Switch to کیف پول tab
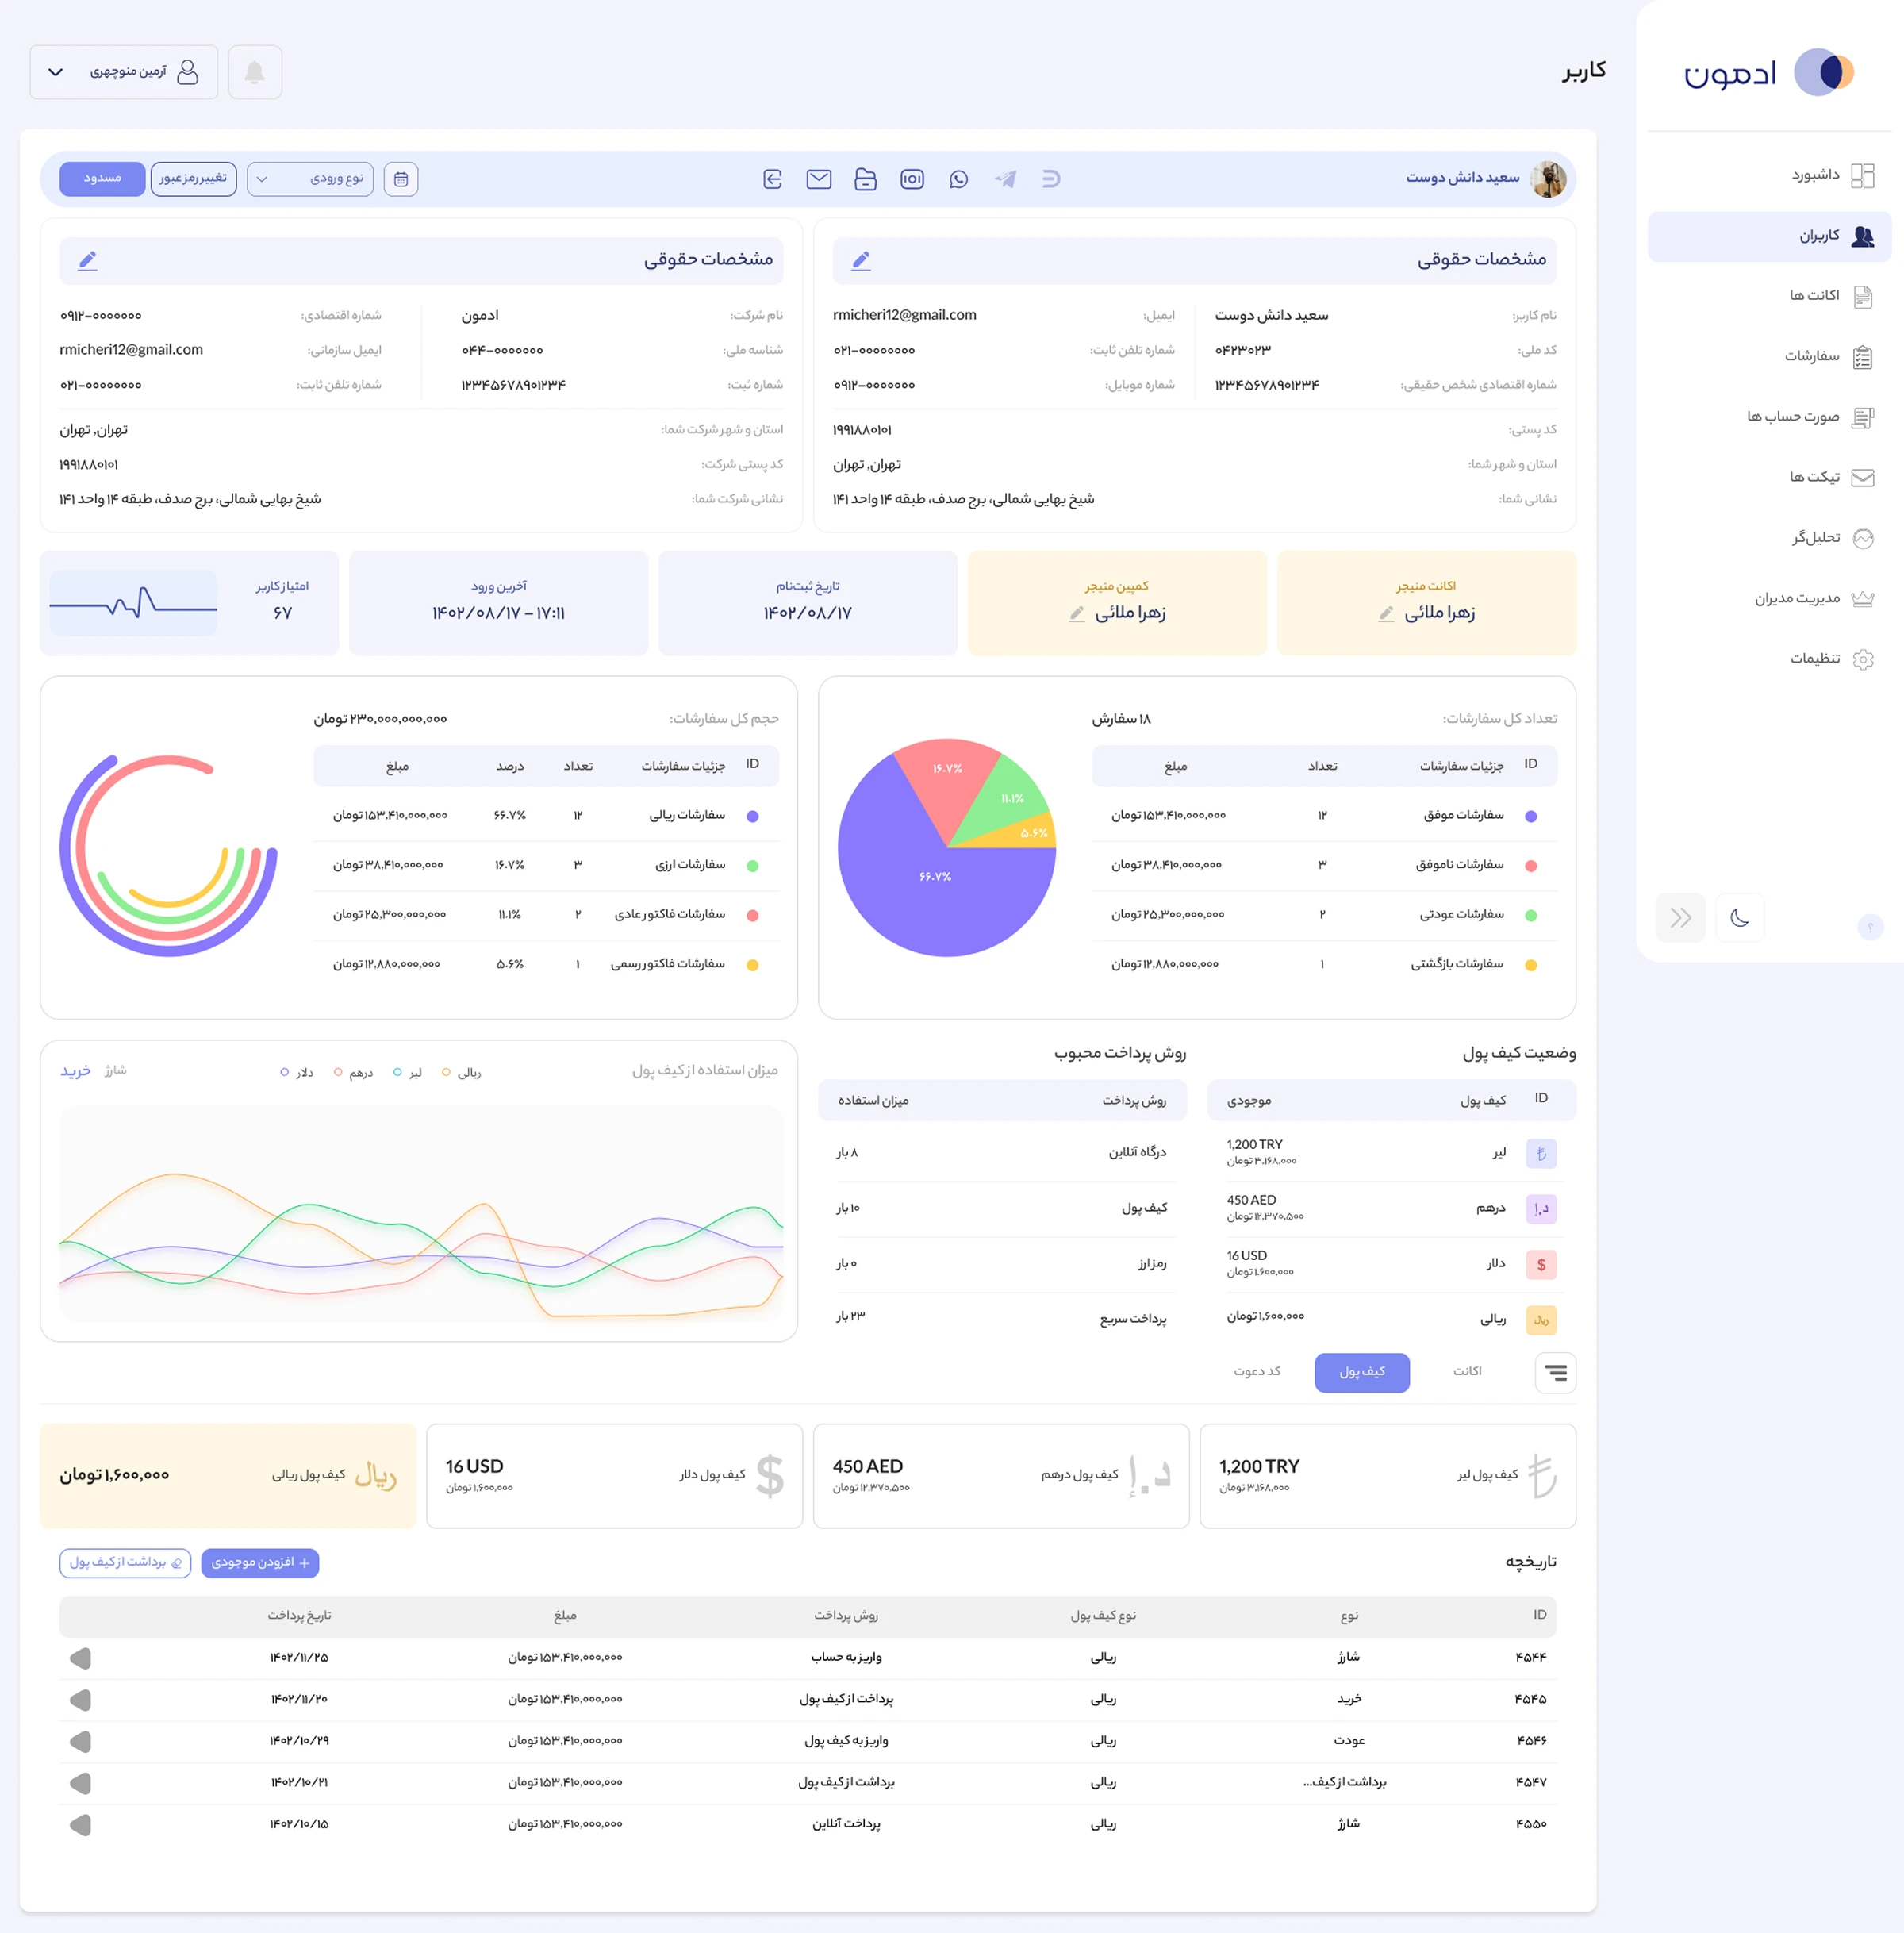The width and height of the screenshot is (1904, 1933). tap(1362, 1372)
